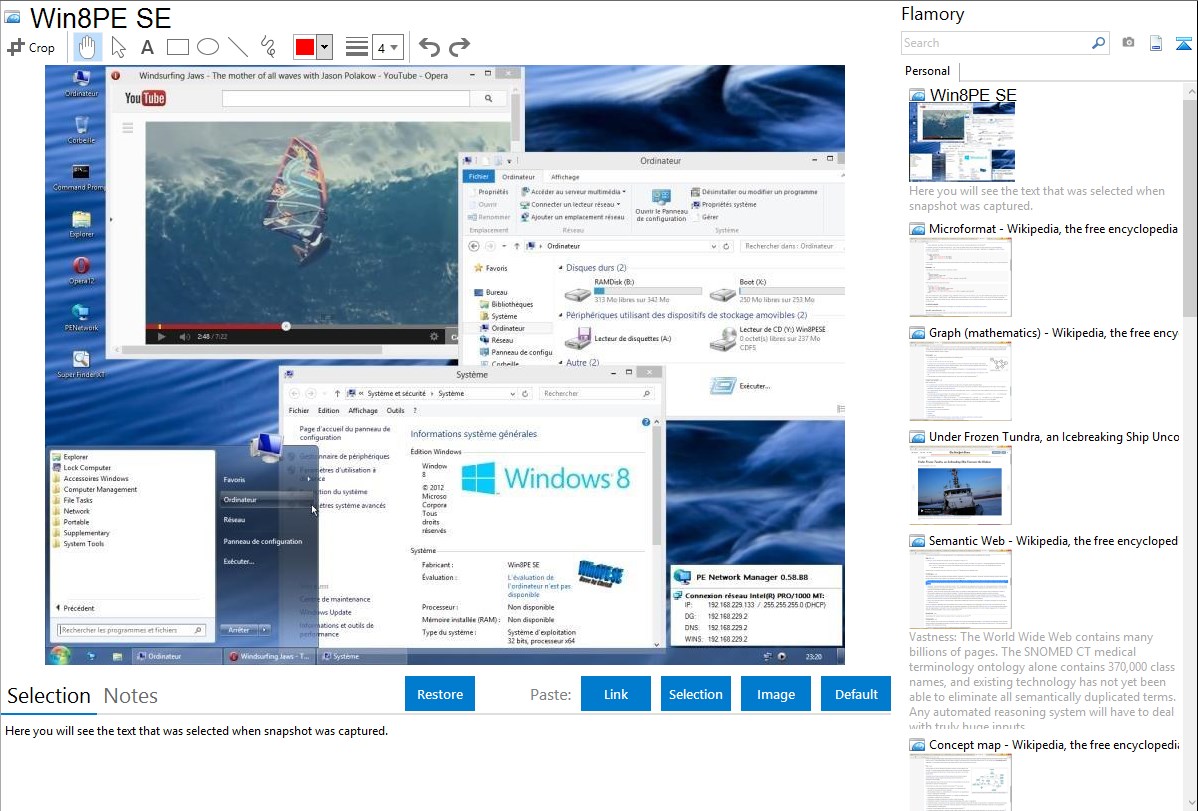
Task: Click the Restore button
Action: [x=440, y=694]
